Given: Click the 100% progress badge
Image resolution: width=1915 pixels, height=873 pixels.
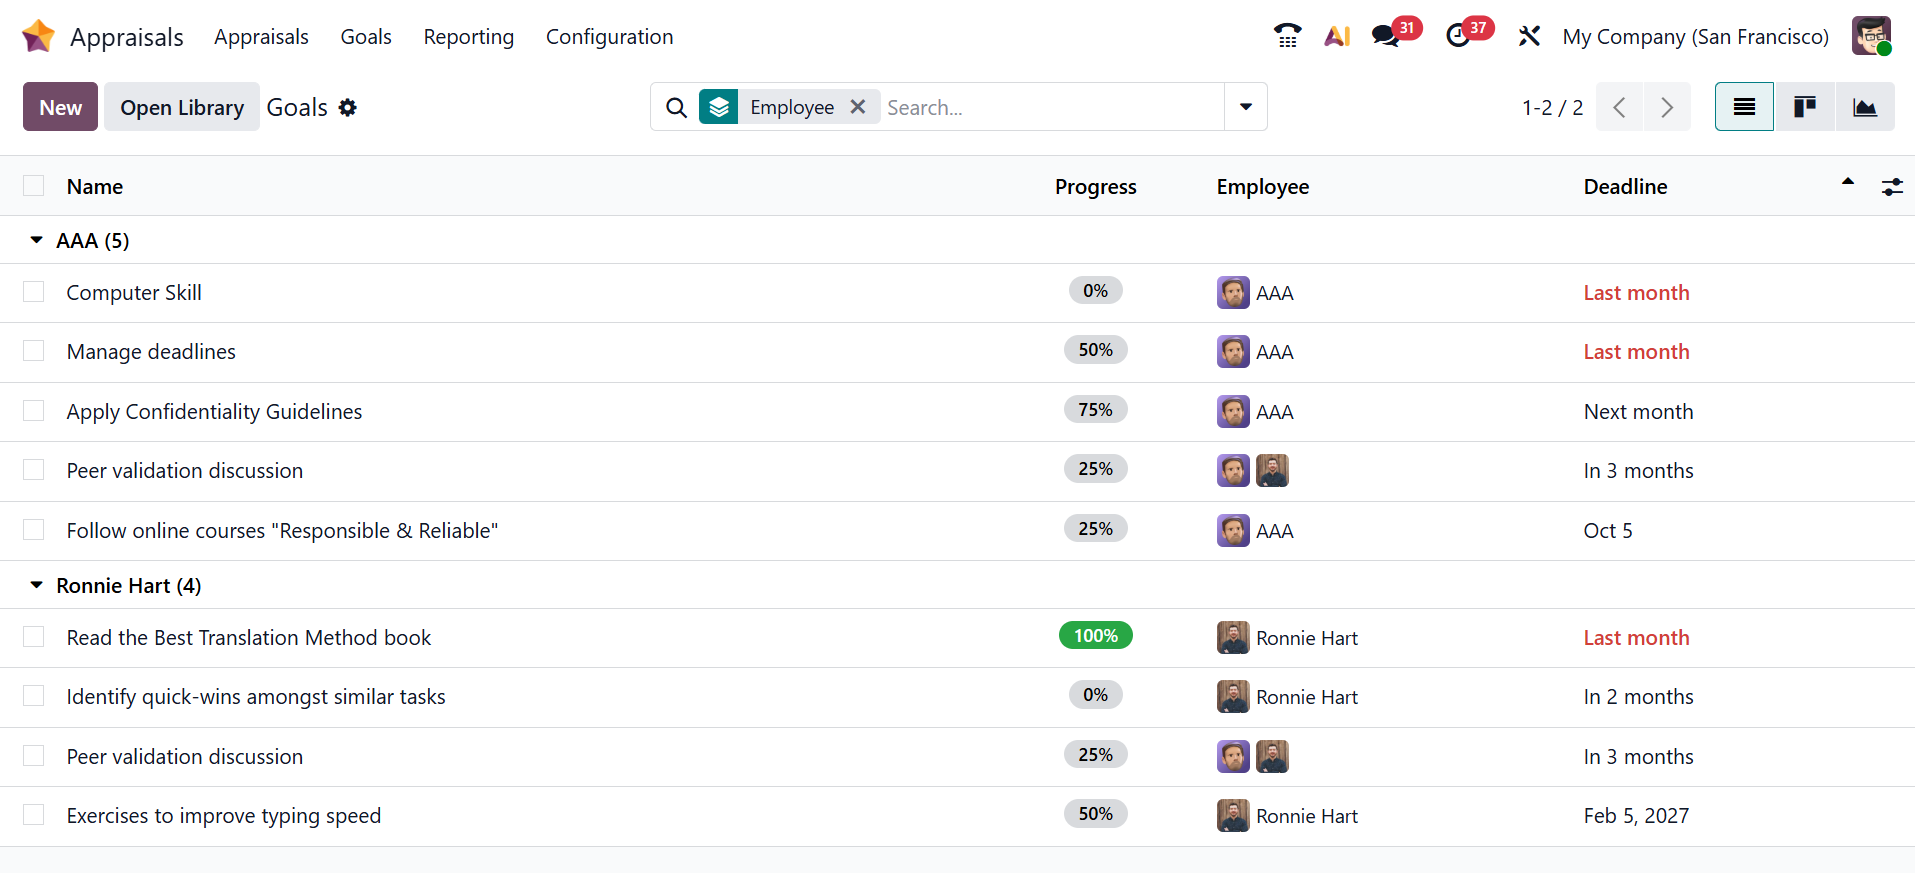Looking at the screenshot, I should (1095, 636).
